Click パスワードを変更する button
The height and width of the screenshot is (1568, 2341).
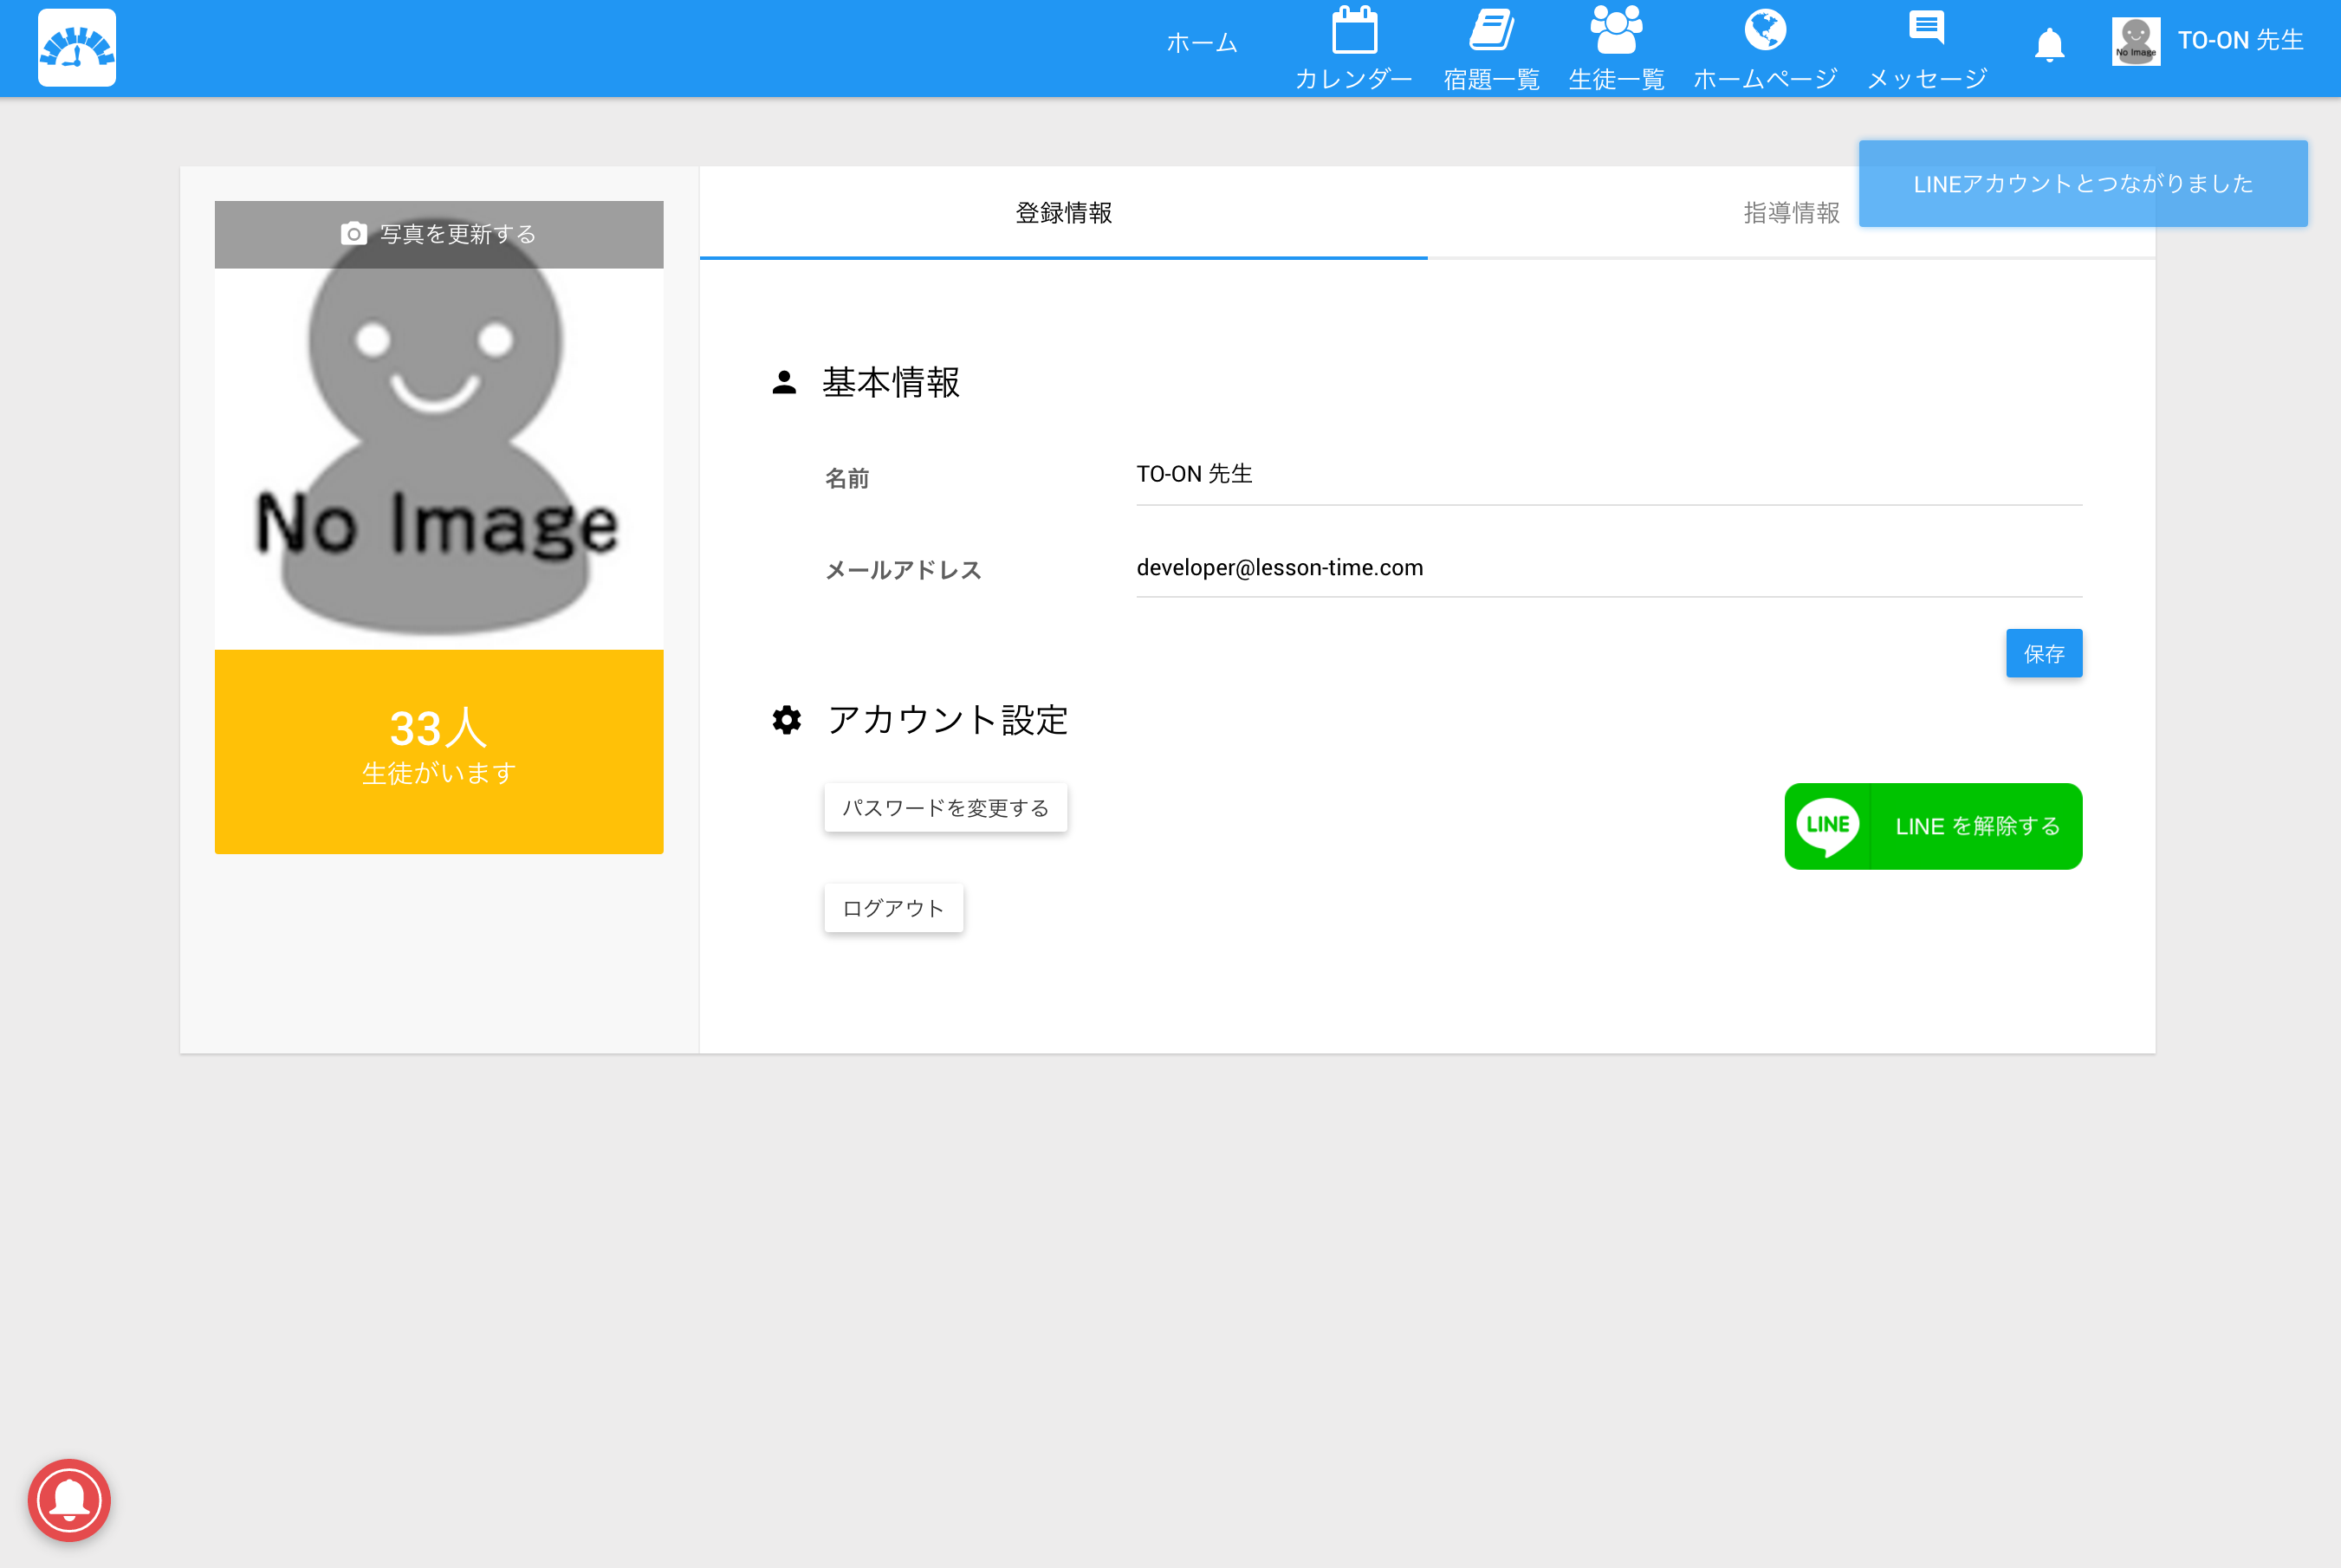945,807
